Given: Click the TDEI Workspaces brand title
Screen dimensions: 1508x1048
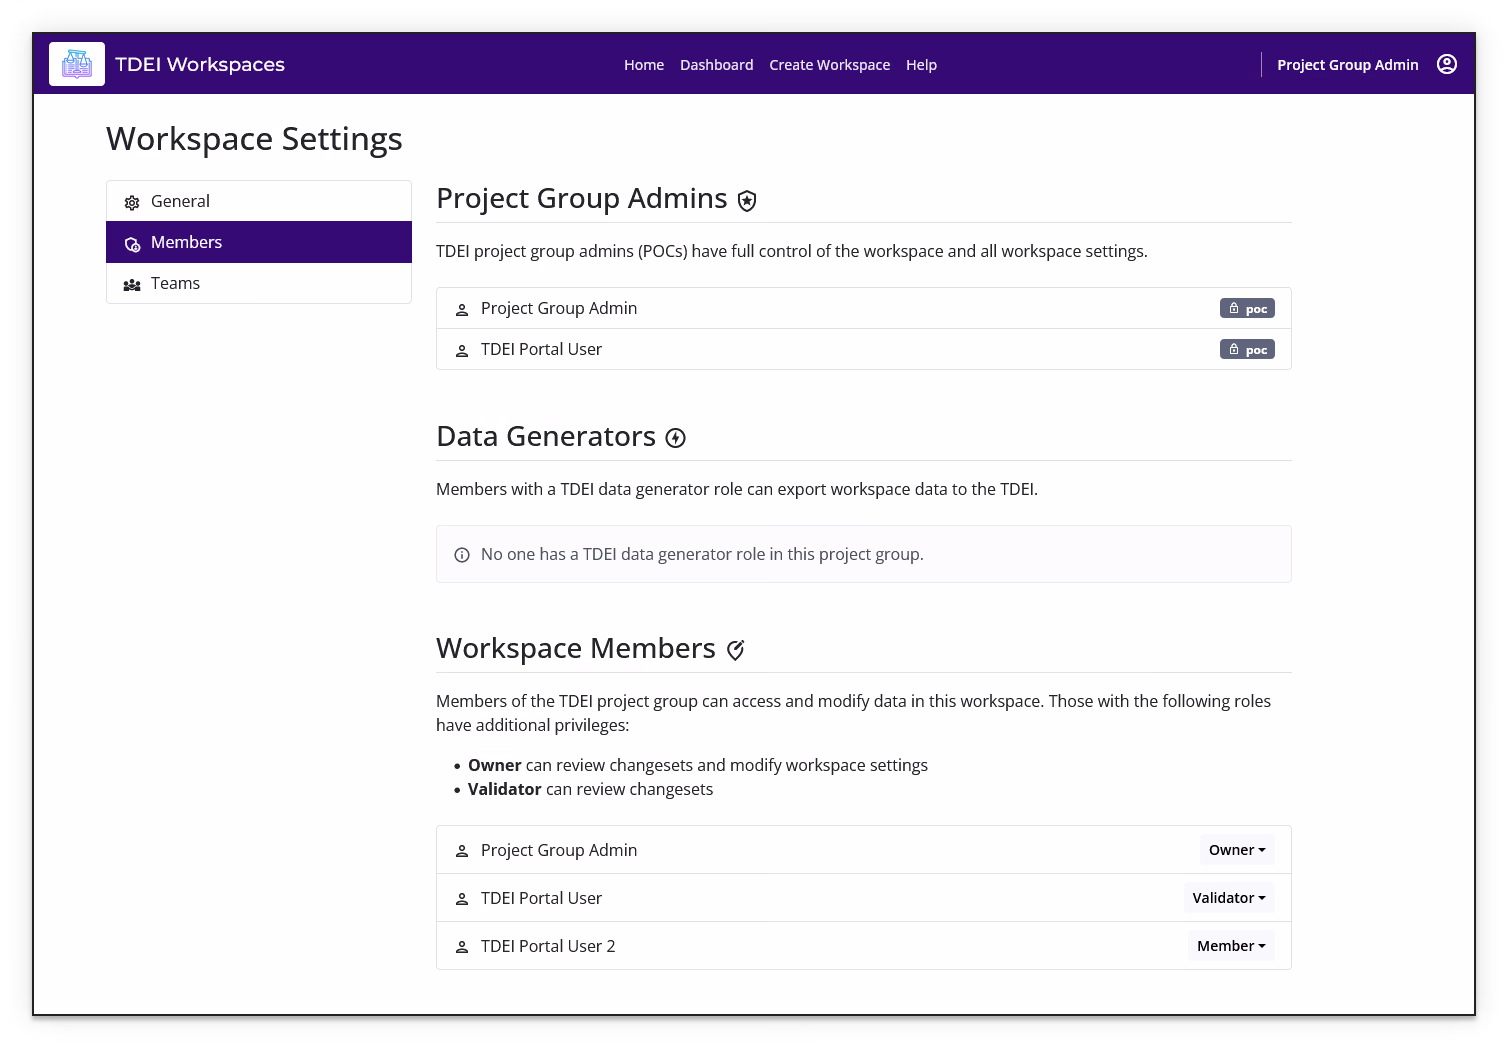Looking at the screenshot, I should (x=200, y=64).
